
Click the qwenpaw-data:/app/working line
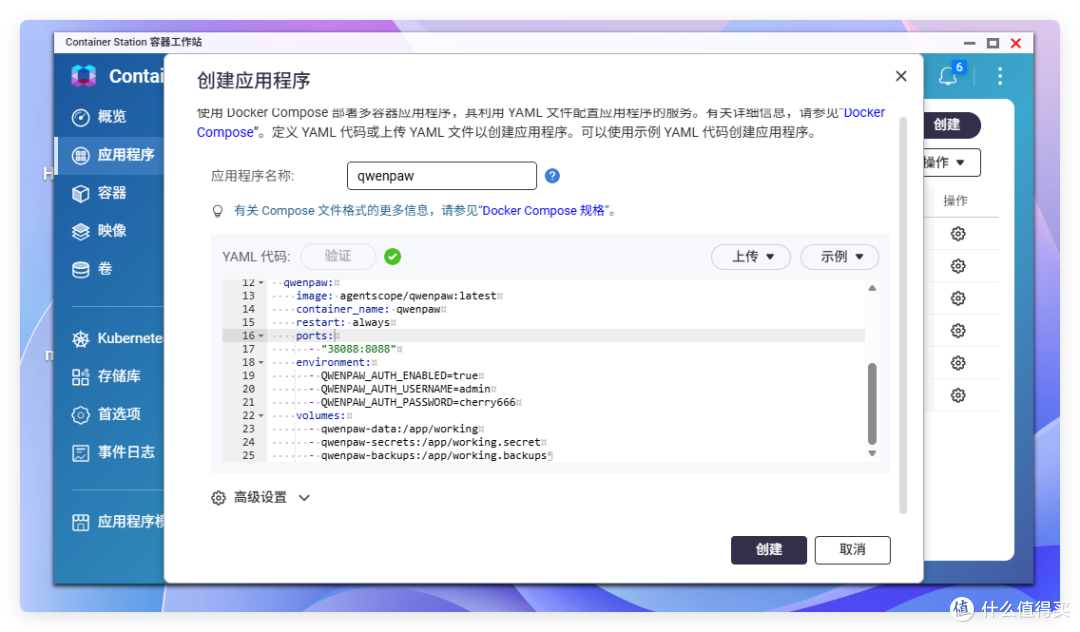(x=399, y=429)
